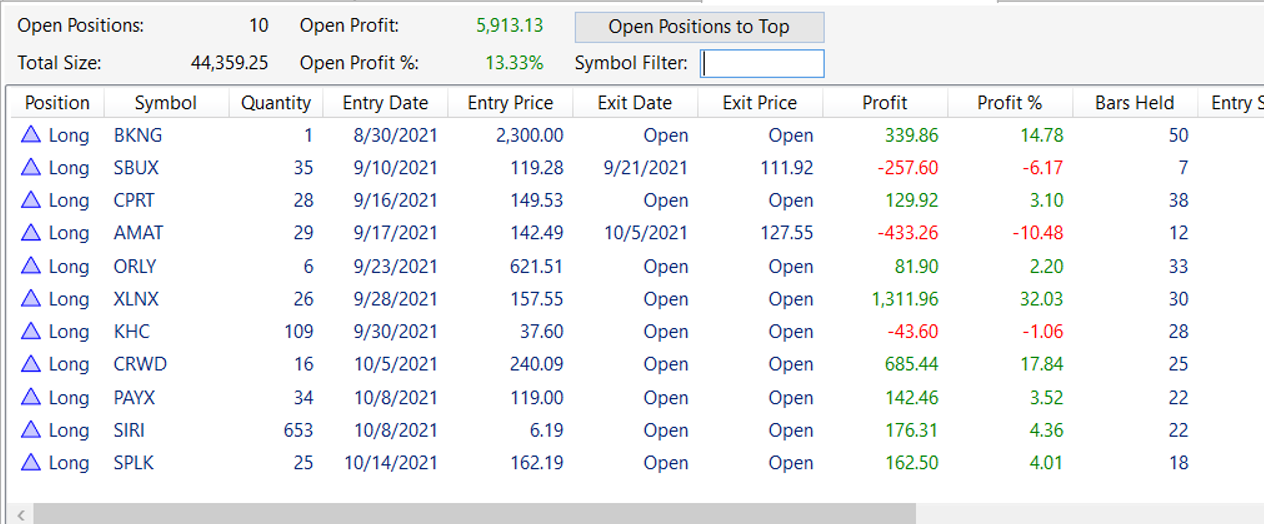This screenshot has height=524, width=1264.
Task: Click the horizontal scrollbar thumb
Action: tap(475, 514)
